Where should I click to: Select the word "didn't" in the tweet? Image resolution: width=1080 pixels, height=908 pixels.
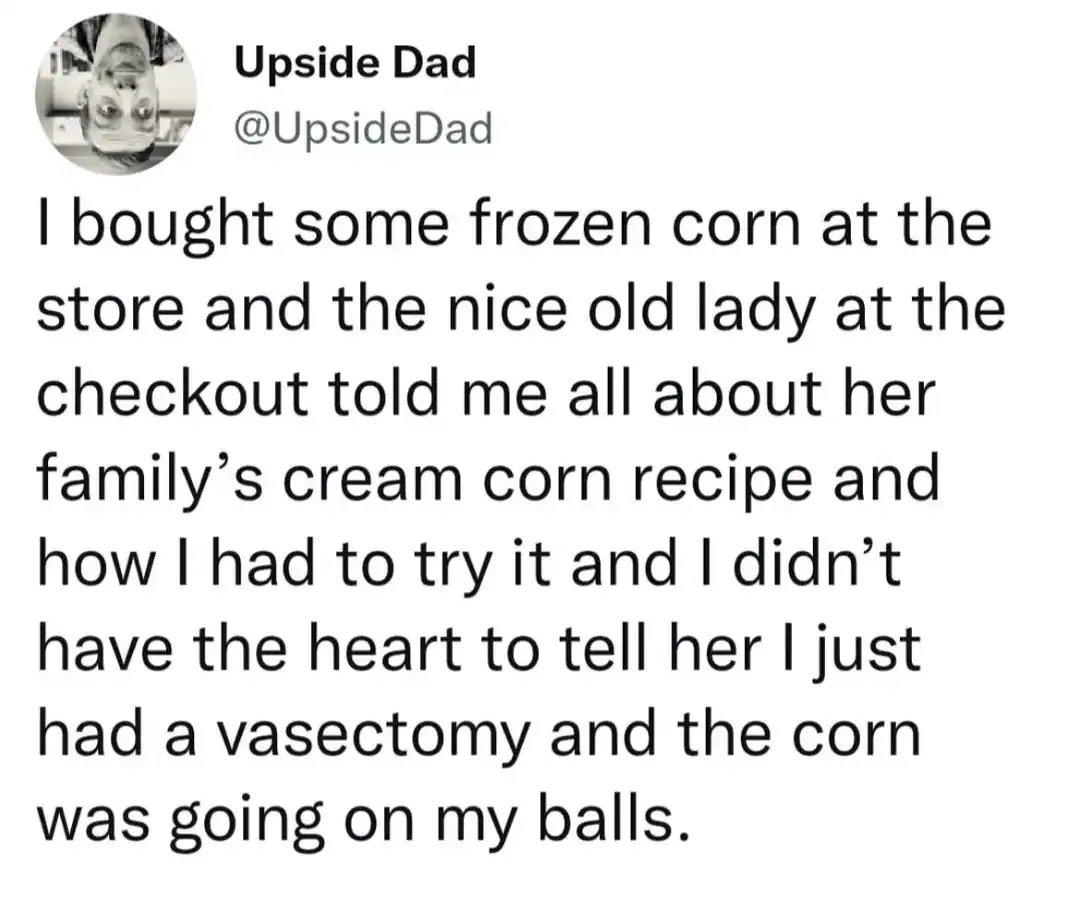click(816, 564)
